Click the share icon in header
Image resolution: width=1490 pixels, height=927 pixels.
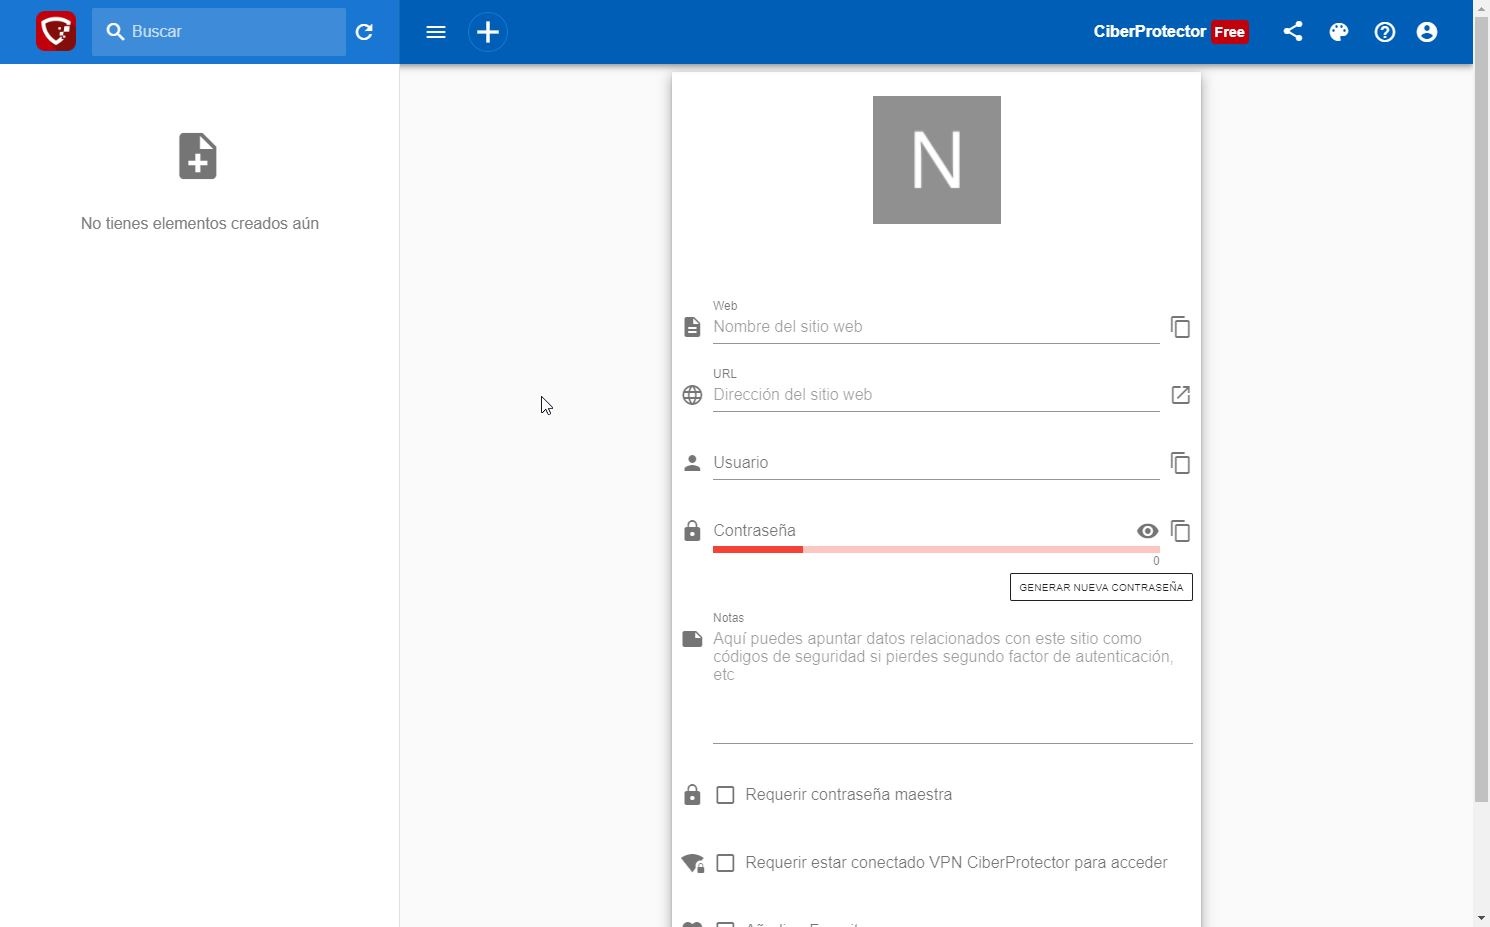tap(1293, 32)
